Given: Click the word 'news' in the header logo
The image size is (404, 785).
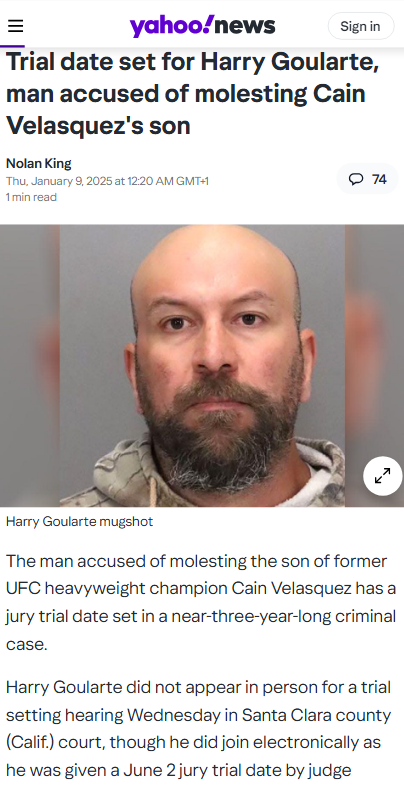Looking at the screenshot, I should tap(245, 26).
